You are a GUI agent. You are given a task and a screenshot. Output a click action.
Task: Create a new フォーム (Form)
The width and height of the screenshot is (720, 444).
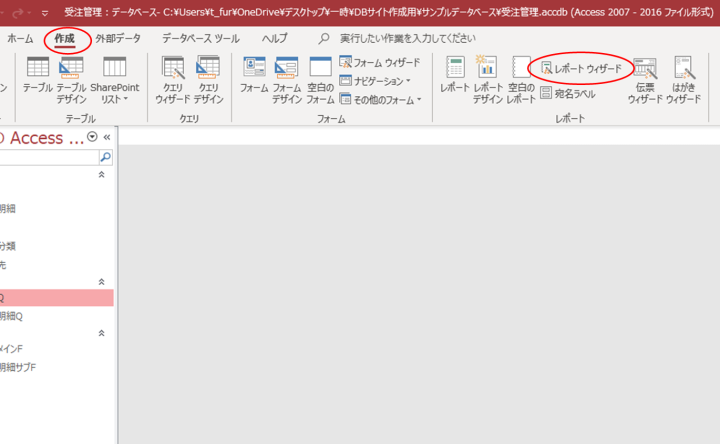pyautogui.click(x=253, y=77)
